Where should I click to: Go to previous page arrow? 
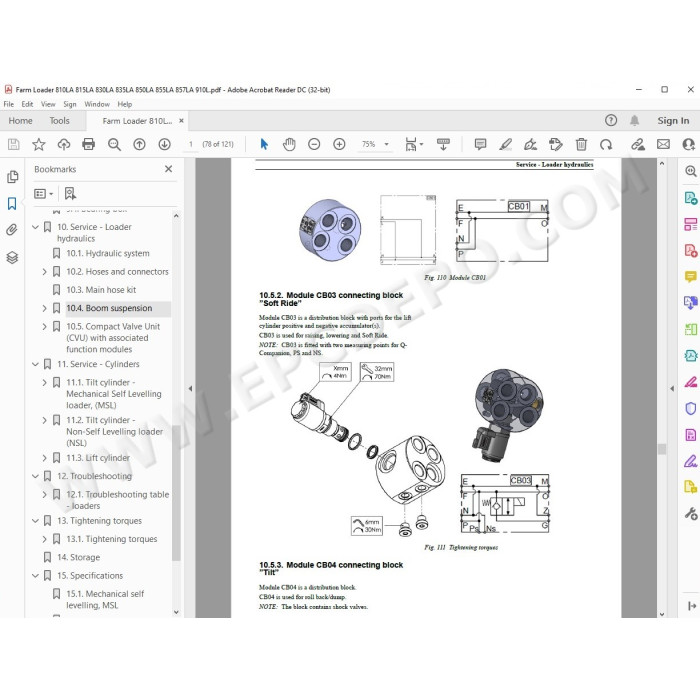pos(139,144)
